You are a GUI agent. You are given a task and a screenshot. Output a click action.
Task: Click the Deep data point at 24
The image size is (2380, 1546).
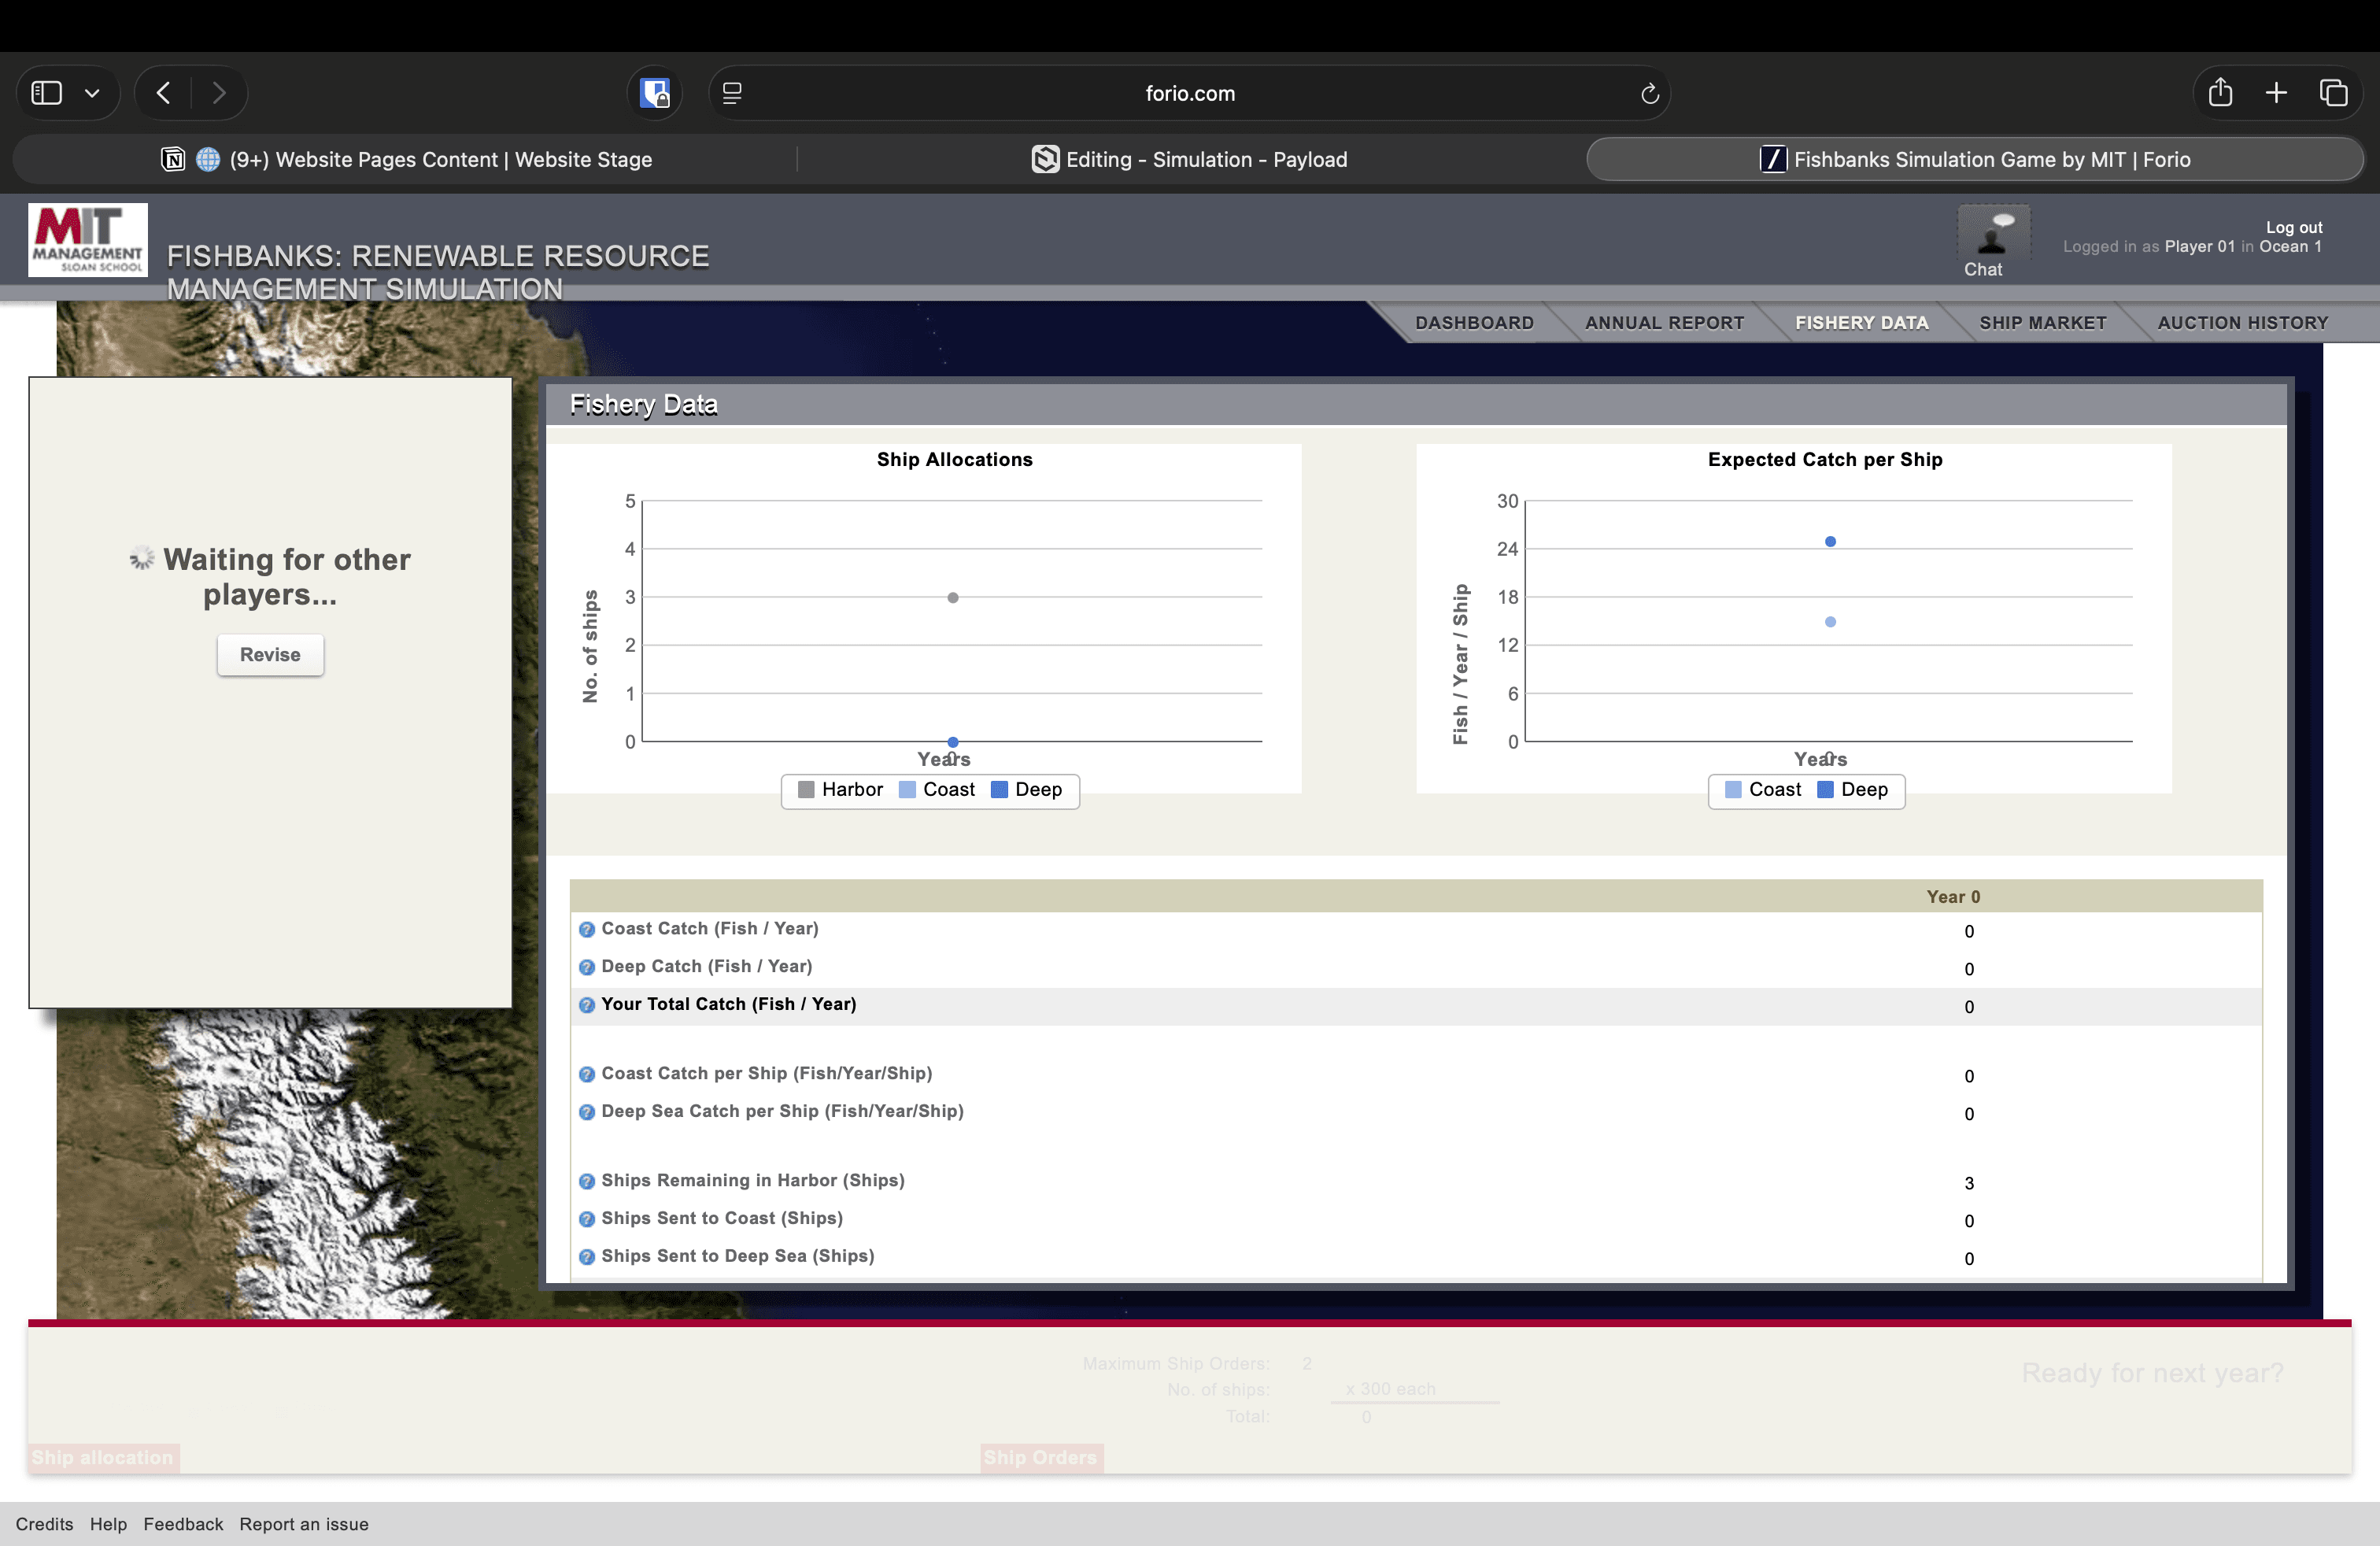[1830, 542]
